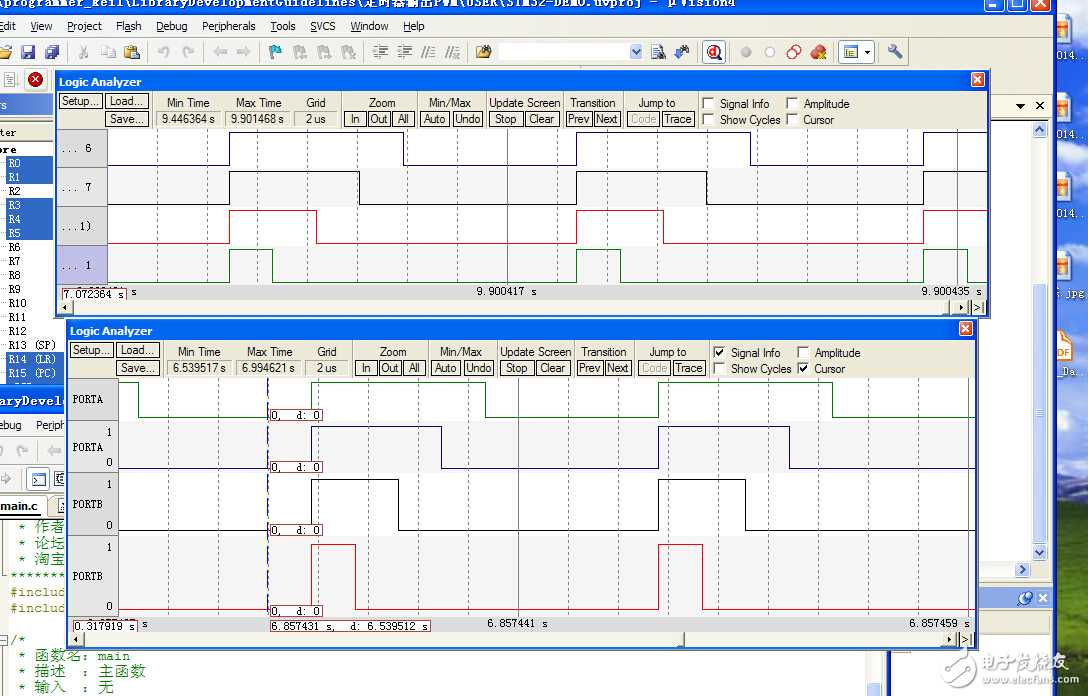Open the Peripherals menu

(x=229, y=26)
